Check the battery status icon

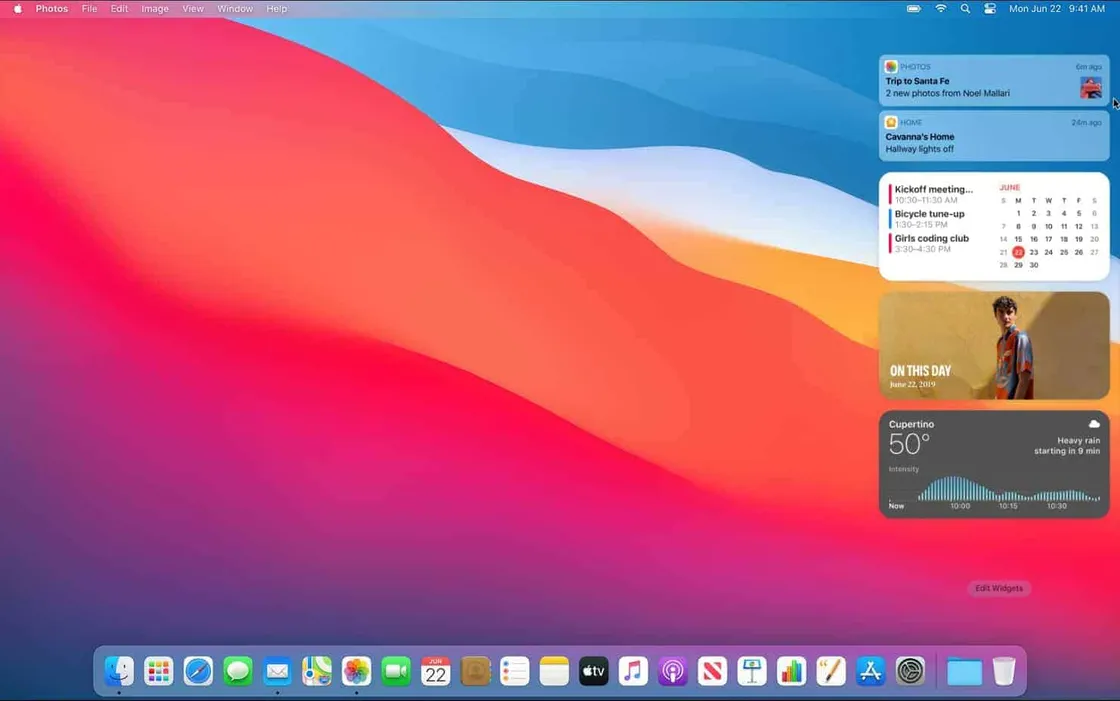click(913, 8)
